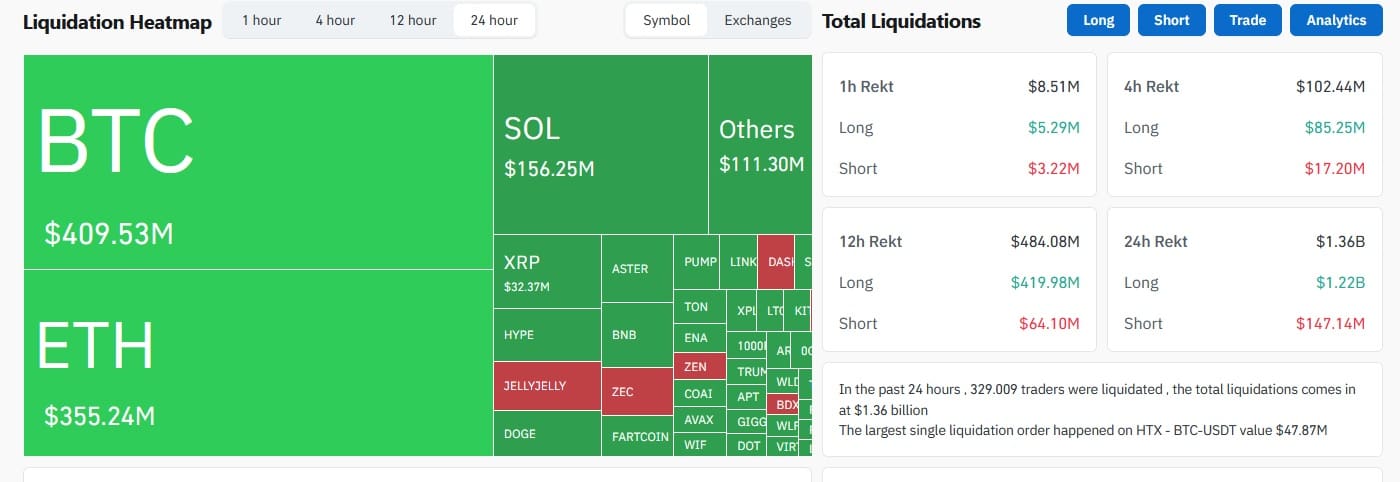The height and width of the screenshot is (482, 1400).
Task: Select the red ZEC tile
Action: [636, 391]
